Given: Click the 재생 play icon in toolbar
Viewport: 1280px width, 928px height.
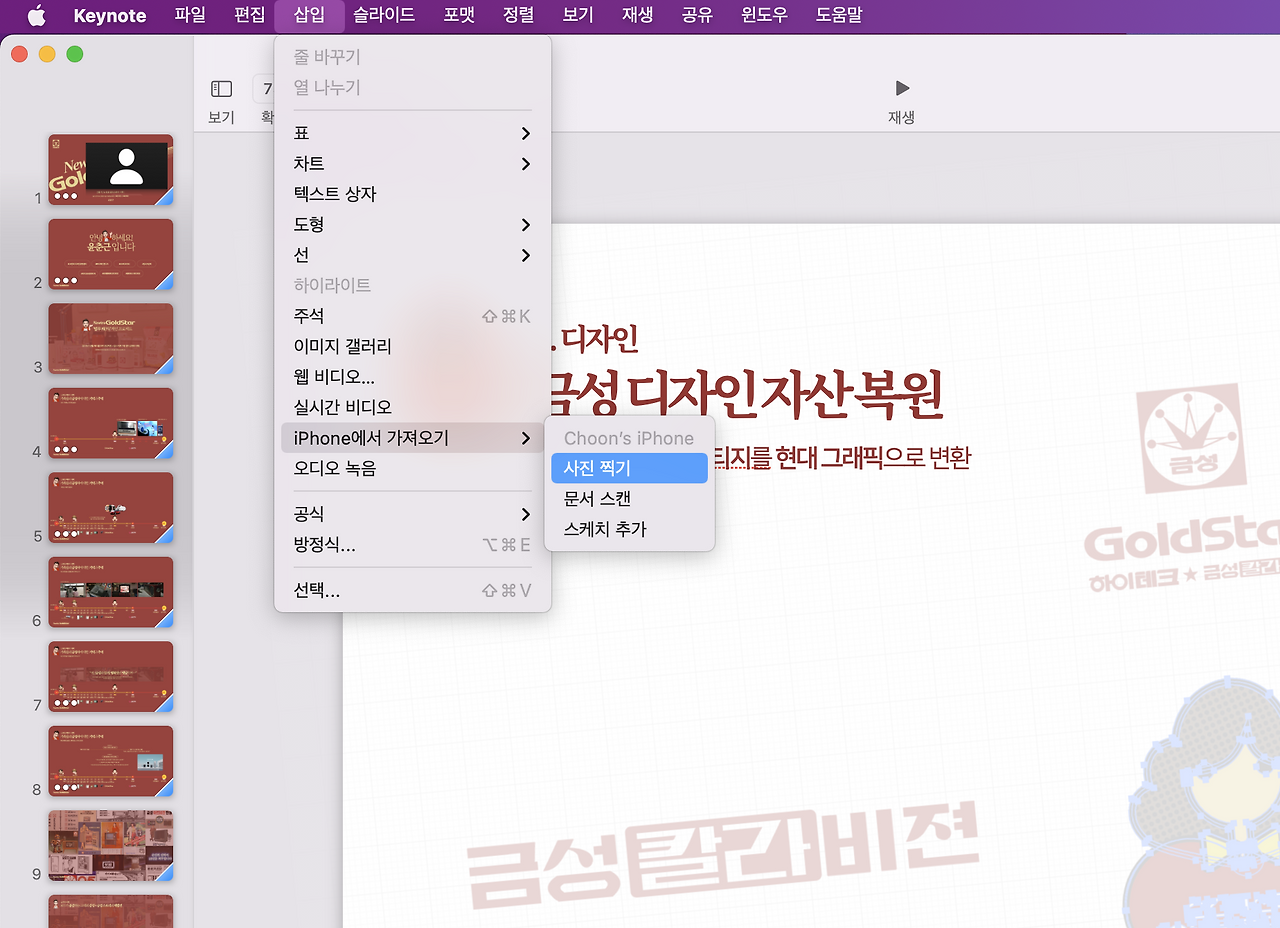Looking at the screenshot, I should click(902, 88).
